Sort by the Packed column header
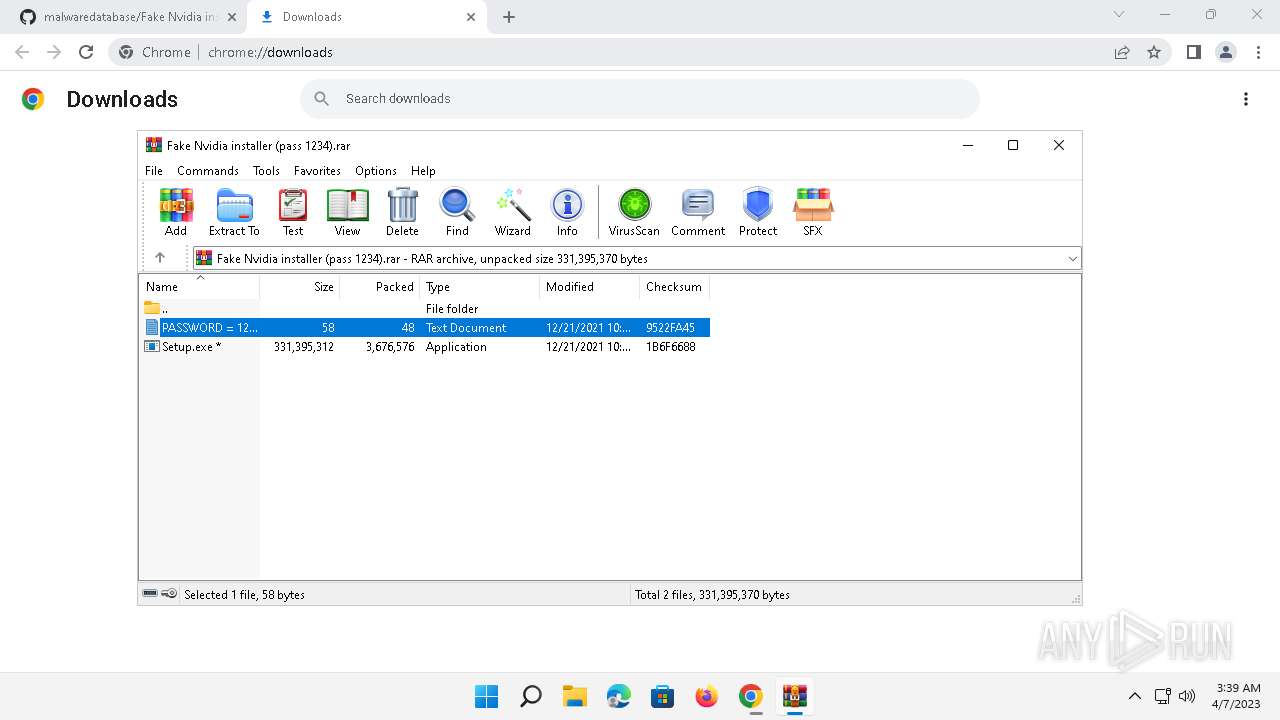The image size is (1280, 720). [380, 287]
